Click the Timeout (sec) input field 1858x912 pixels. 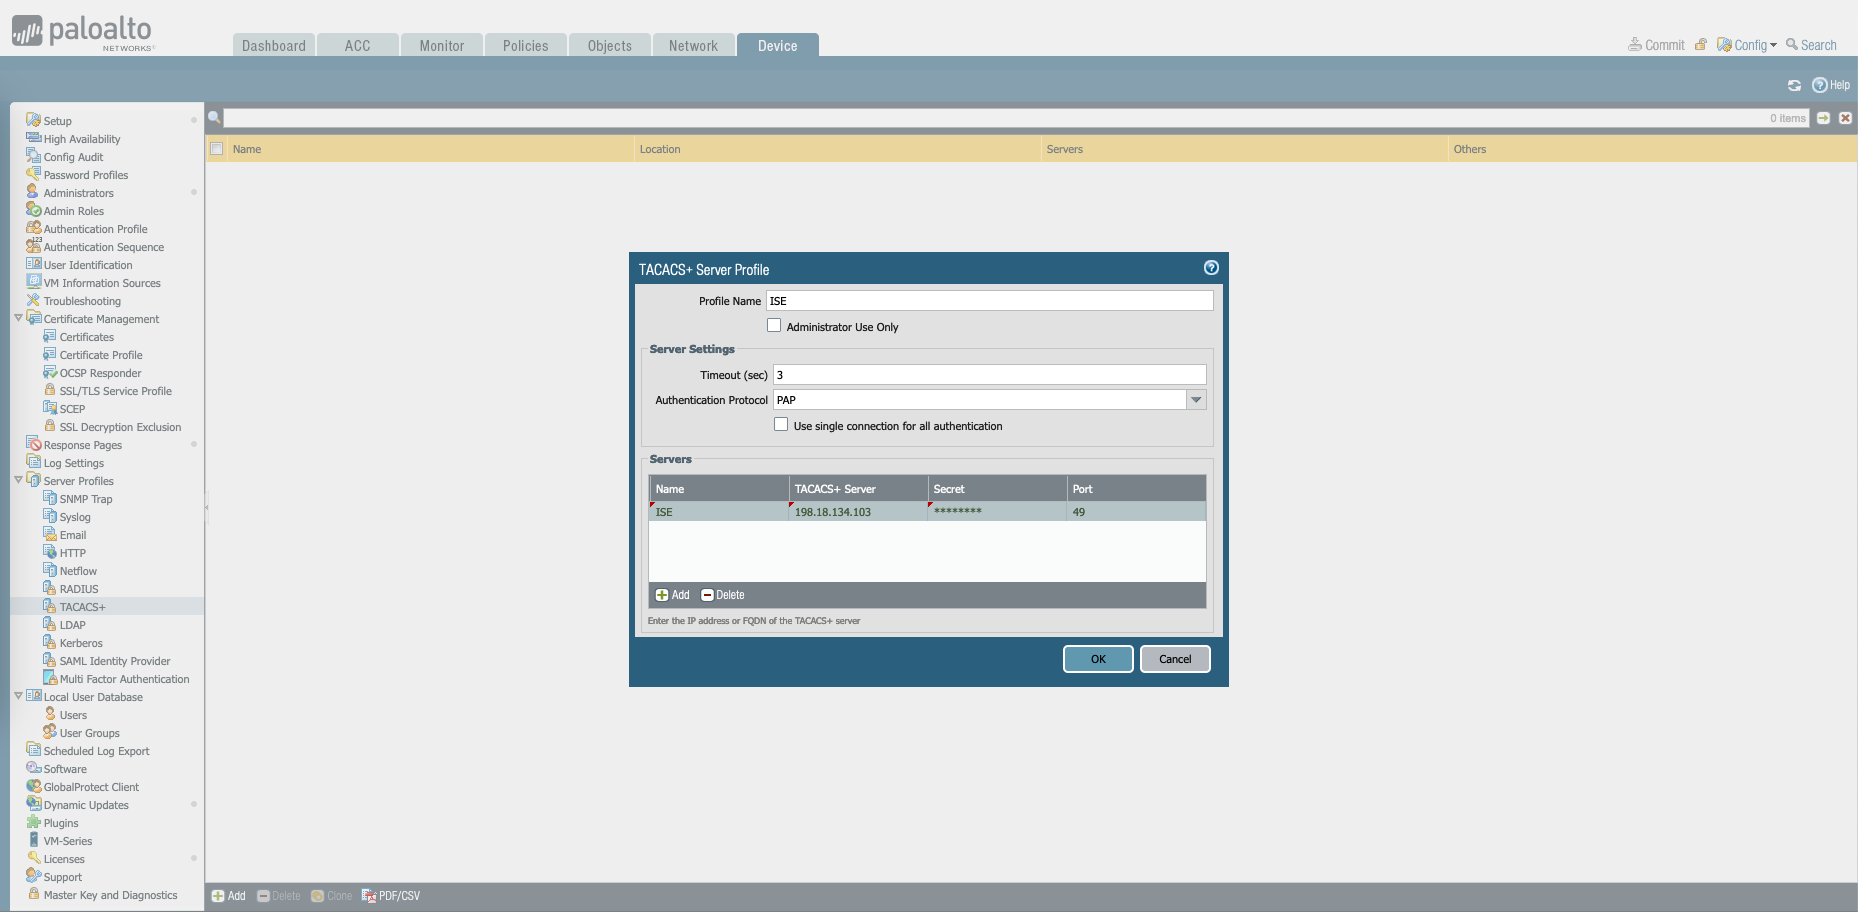pyautogui.click(x=988, y=375)
